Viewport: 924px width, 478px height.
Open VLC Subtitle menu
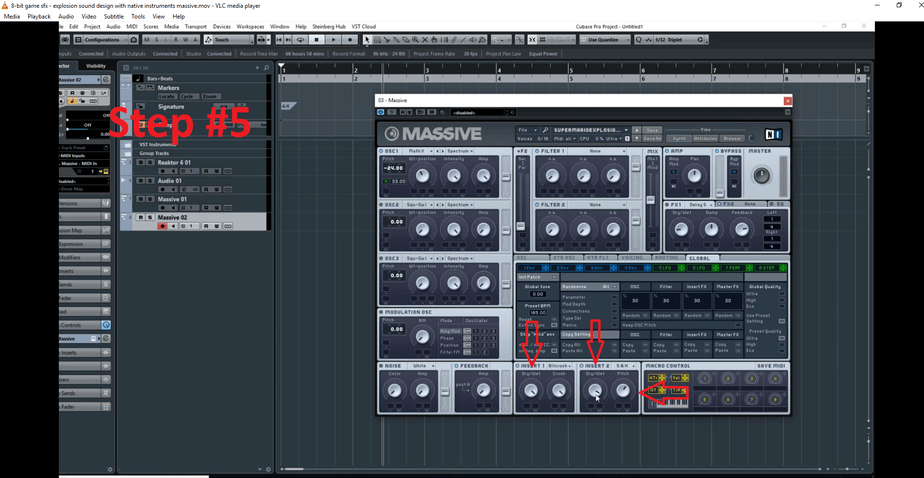pos(114,17)
